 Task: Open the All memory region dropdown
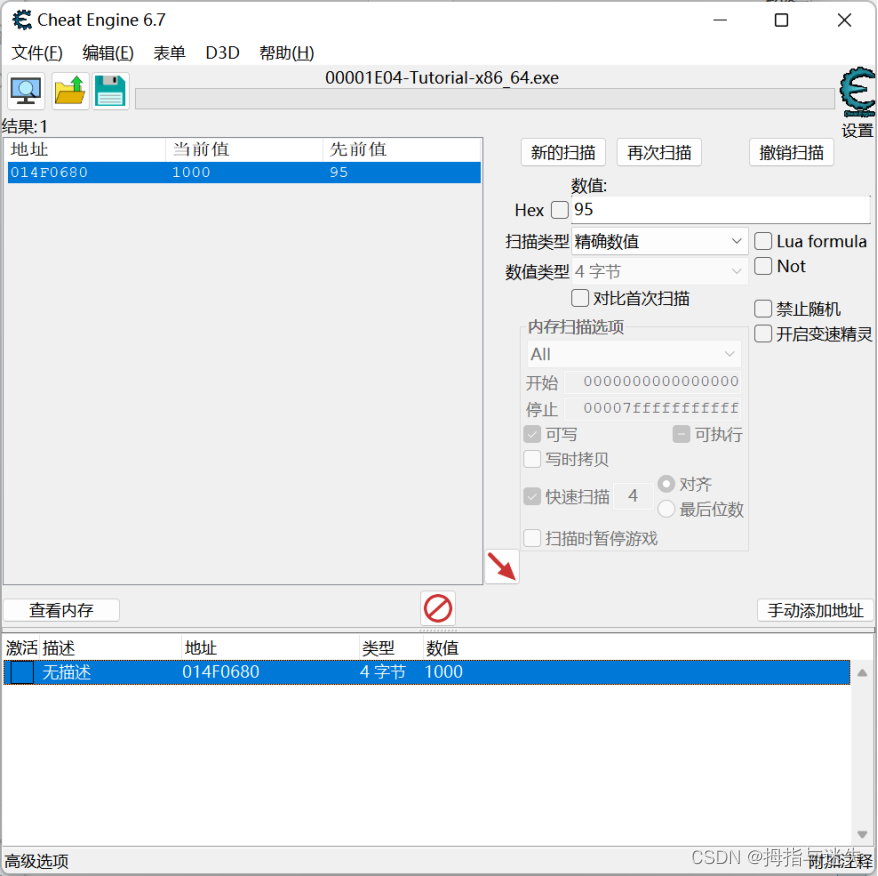tap(633, 353)
